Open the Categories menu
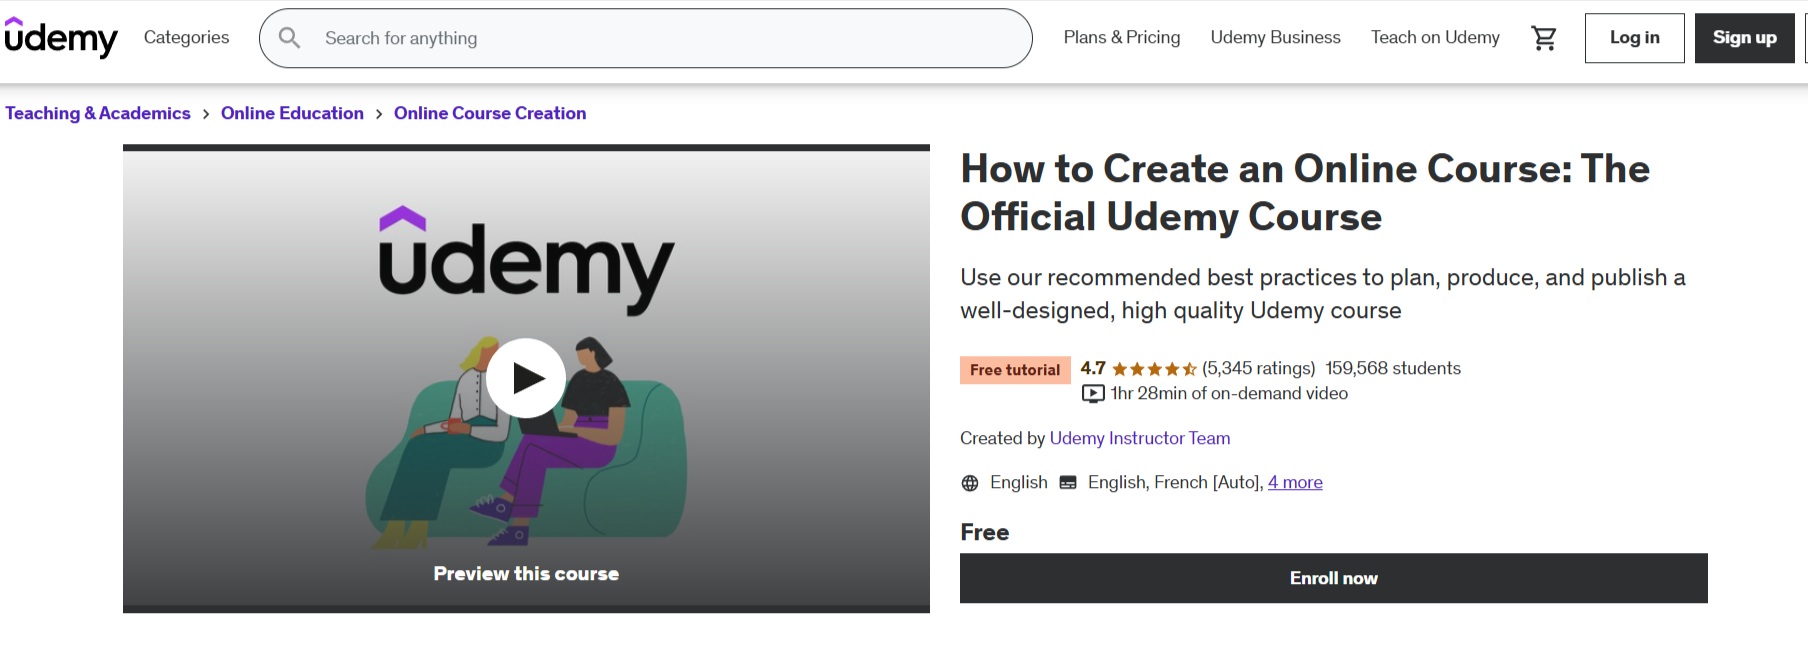This screenshot has height=647, width=1808. 186,37
